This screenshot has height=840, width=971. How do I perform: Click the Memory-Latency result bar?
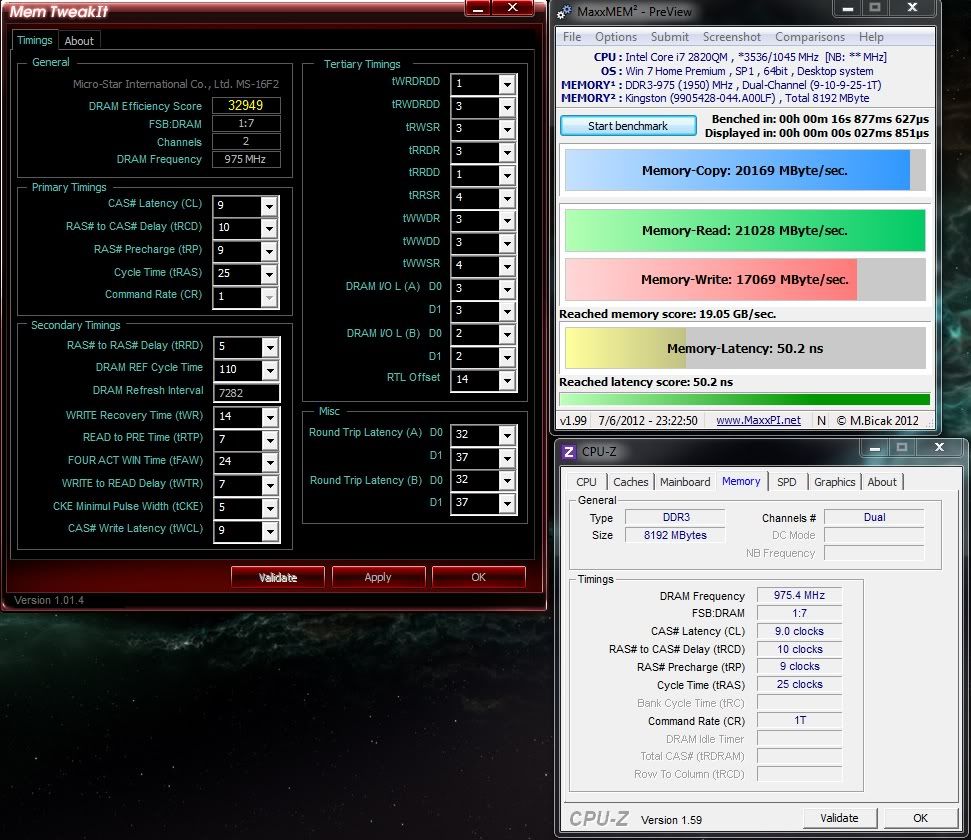(745, 348)
